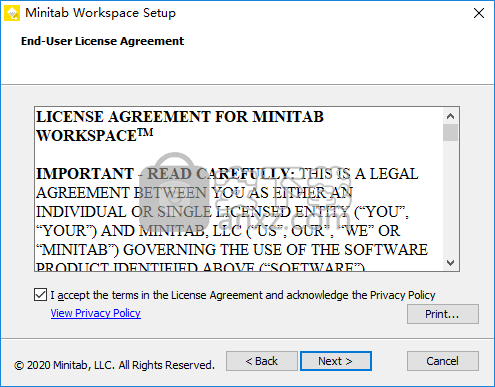The image size is (495, 387).
Task: Open the View Privacy Policy link
Action: (96, 313)
